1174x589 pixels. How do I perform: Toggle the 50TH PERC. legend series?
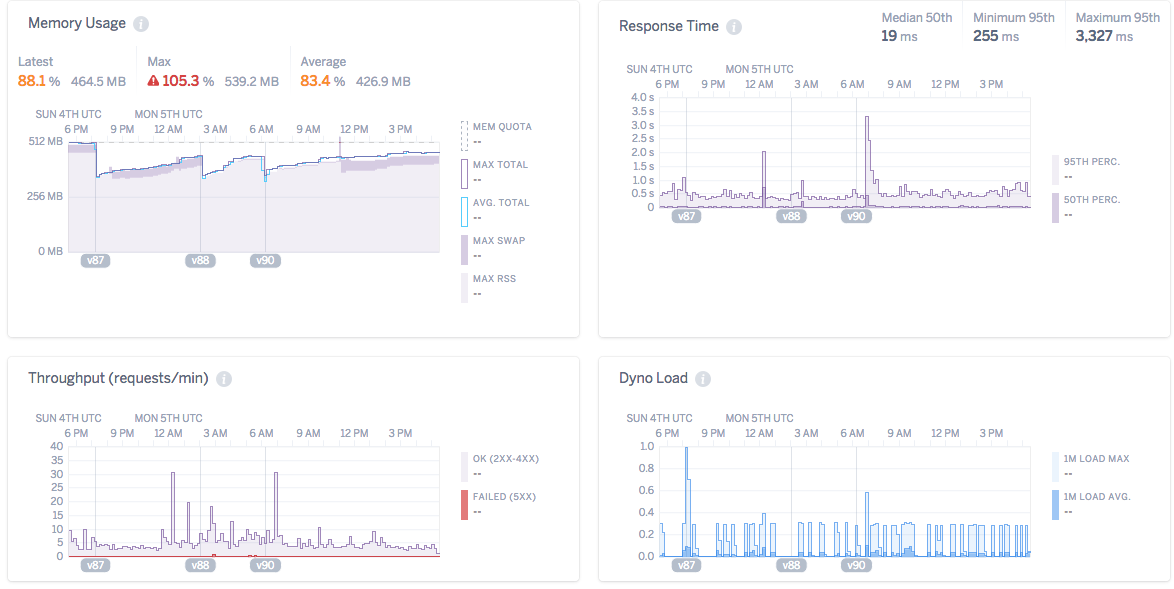pos(1086,207)
